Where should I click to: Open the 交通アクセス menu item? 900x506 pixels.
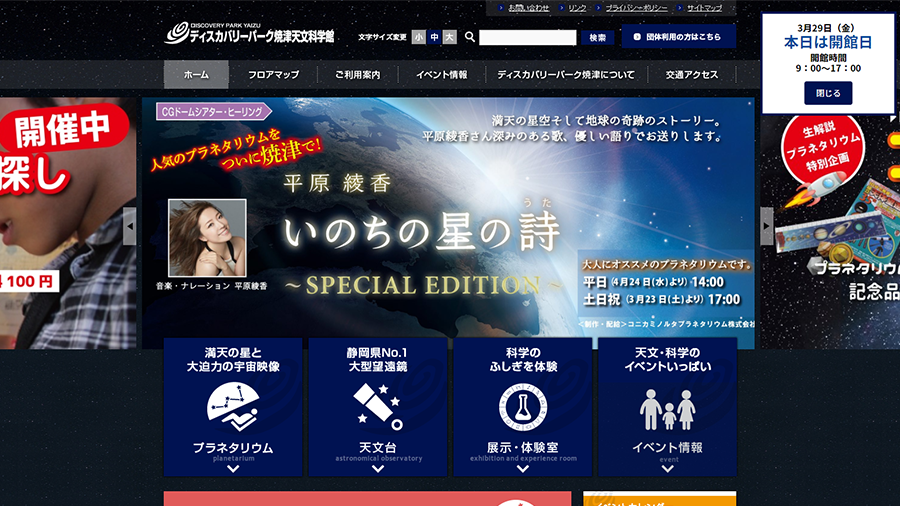click(x=692, y=75)
